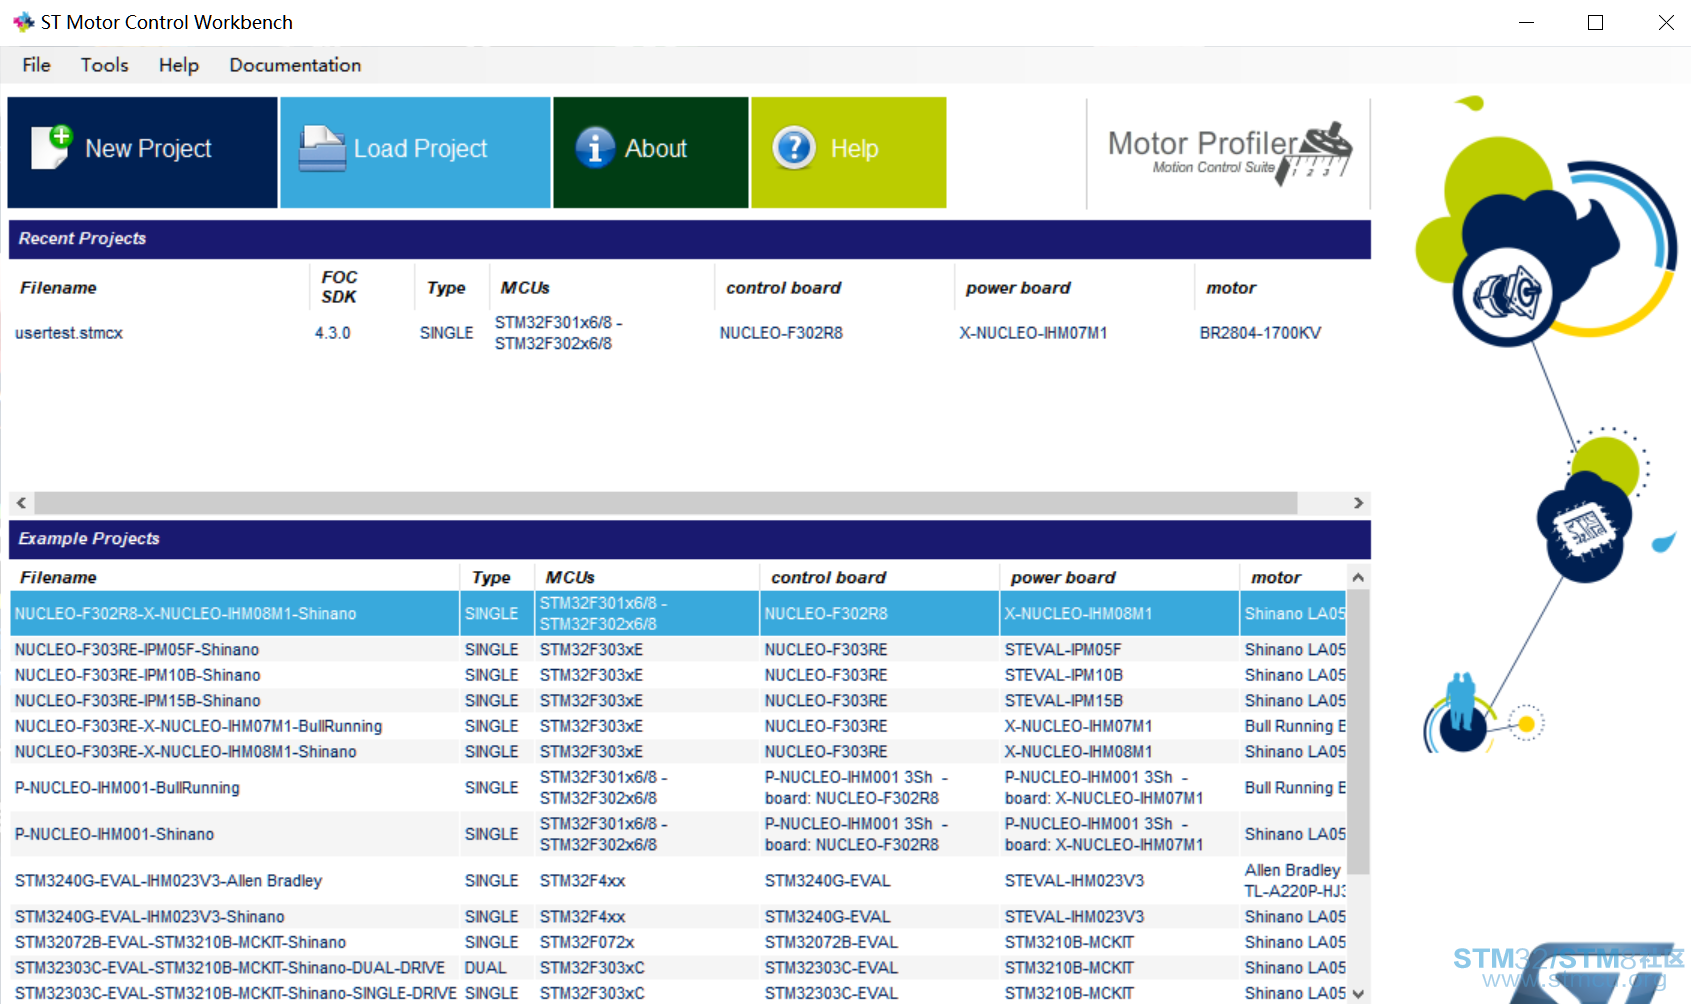Select example P-NUCLEO-IHM001-Shinano
This screenshot has width=1691, height=1004.
click(x=678, y=834)
